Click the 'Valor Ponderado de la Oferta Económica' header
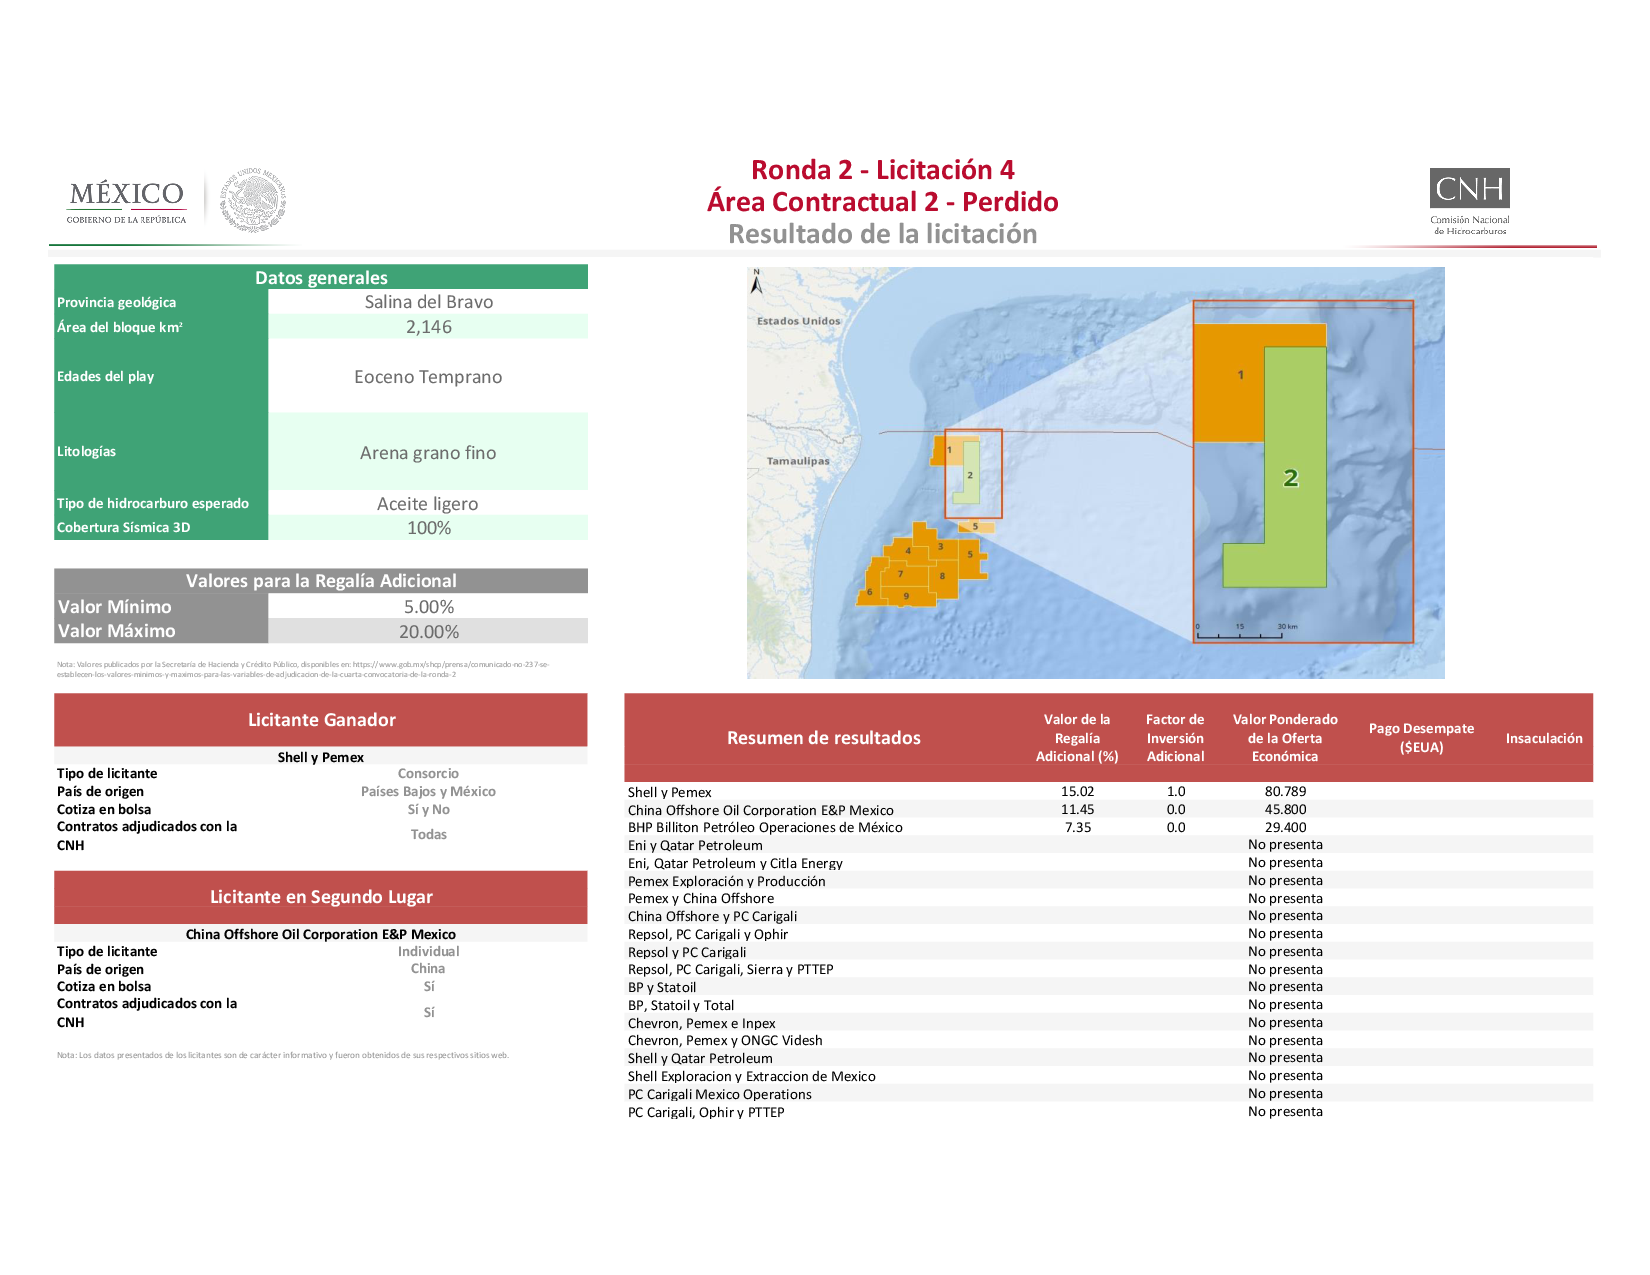Screen dimensions: 1650x1275 [x=1285, y=738]
